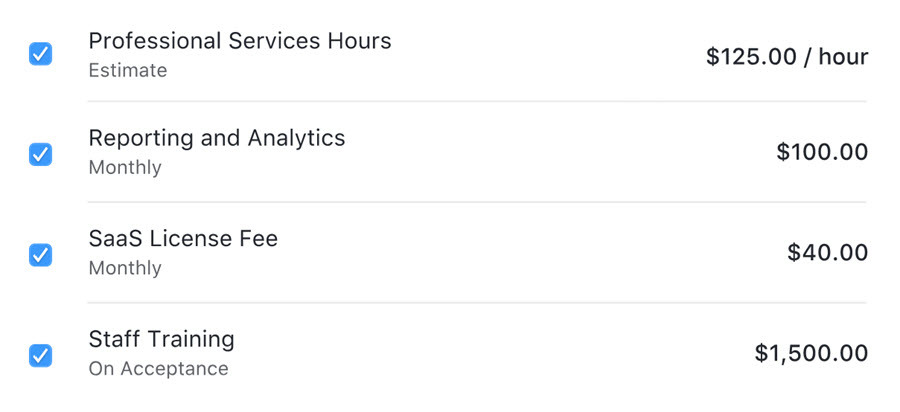Image resolution: width=900 pixels, height=412 pixels.
Task: Uncheck the Professional Services Hours checkbox
Action: 40,54
